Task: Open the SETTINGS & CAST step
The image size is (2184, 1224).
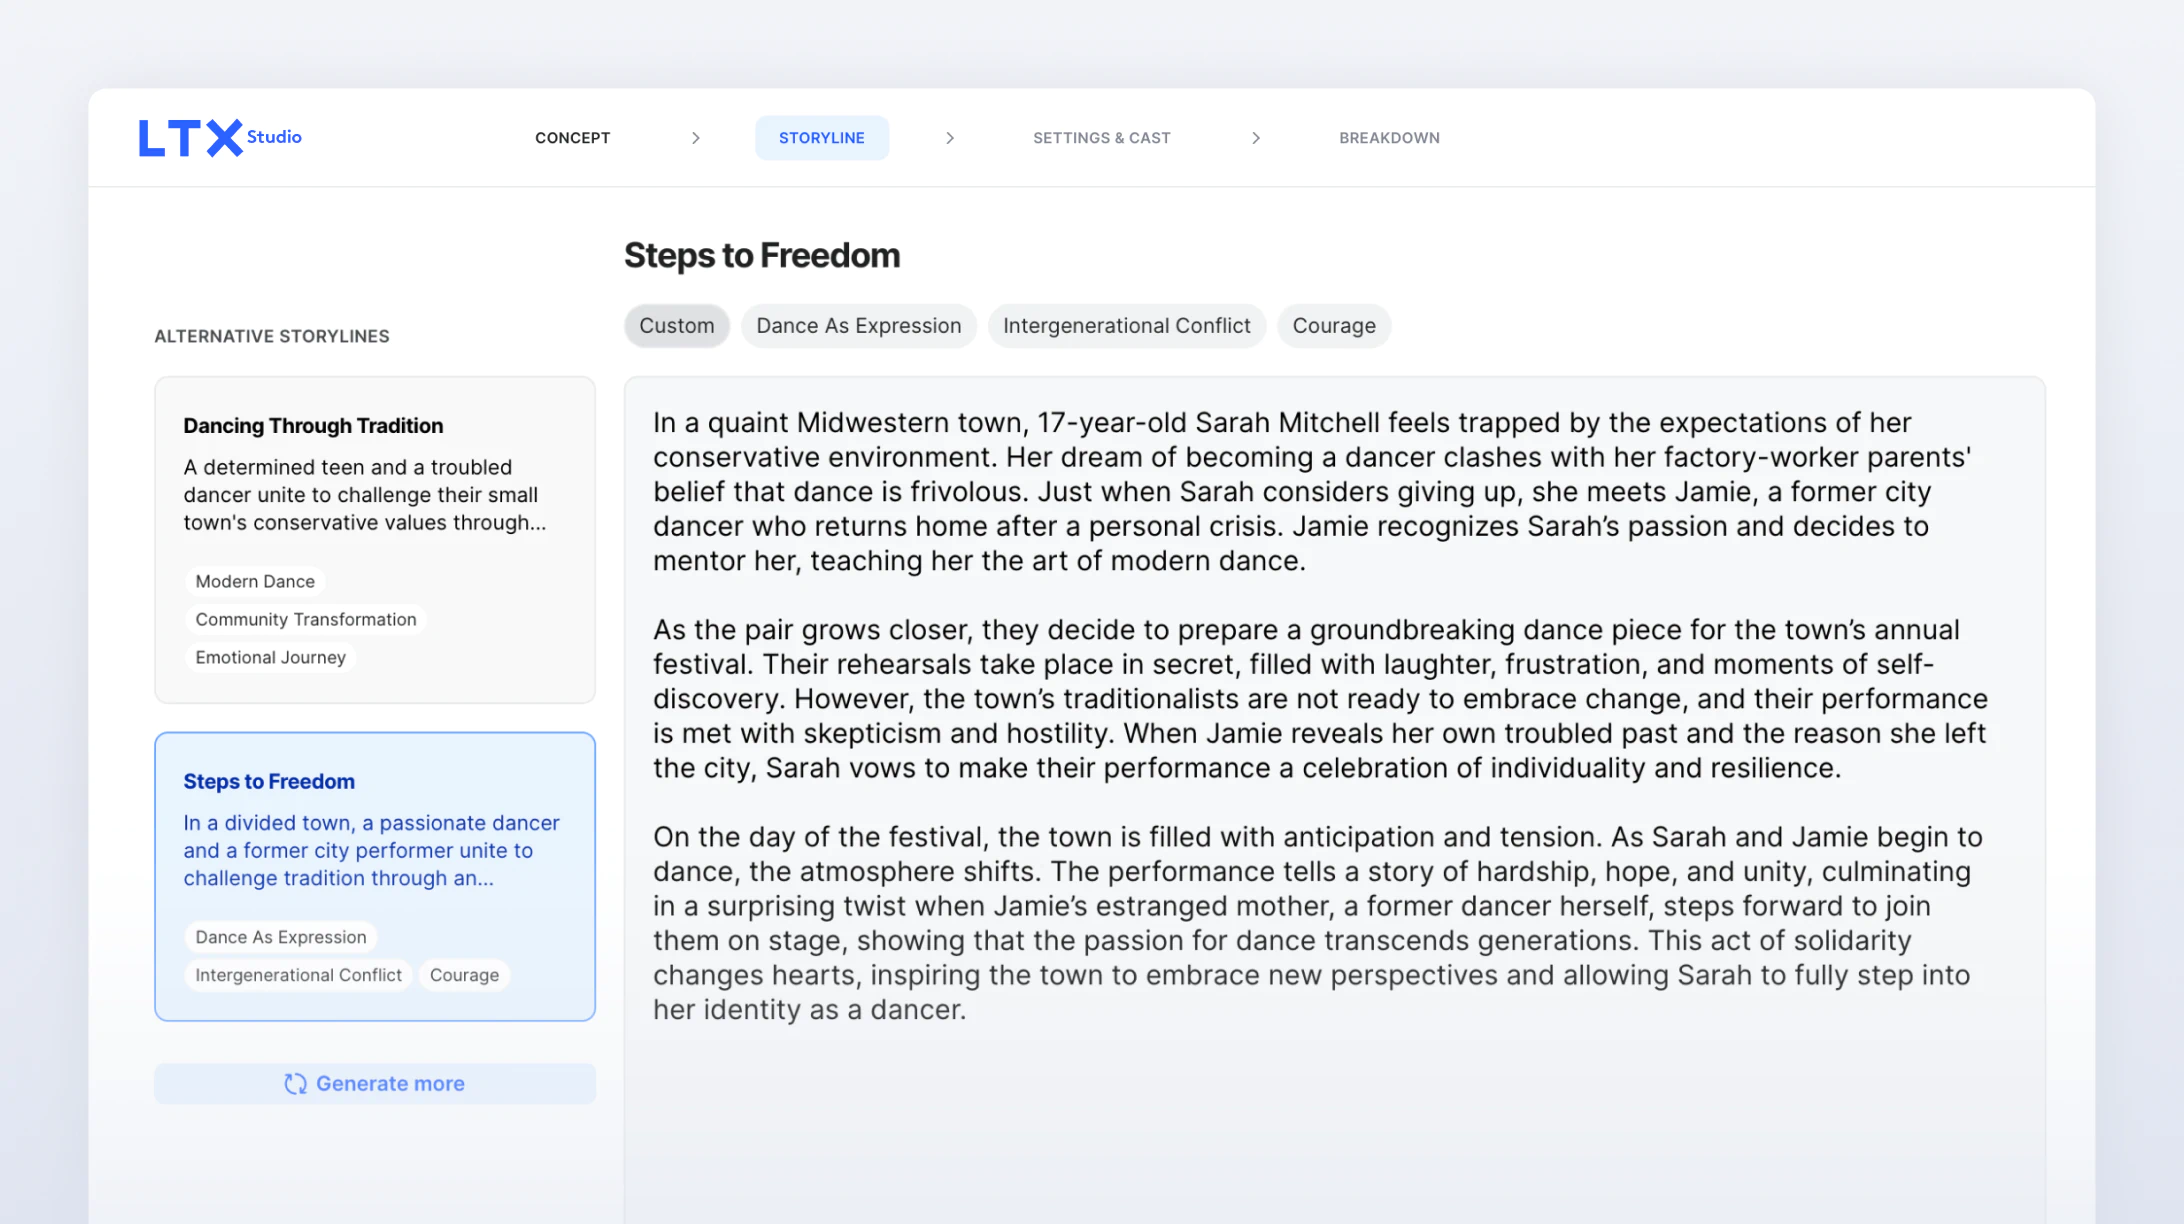Action: point(1102,138)
